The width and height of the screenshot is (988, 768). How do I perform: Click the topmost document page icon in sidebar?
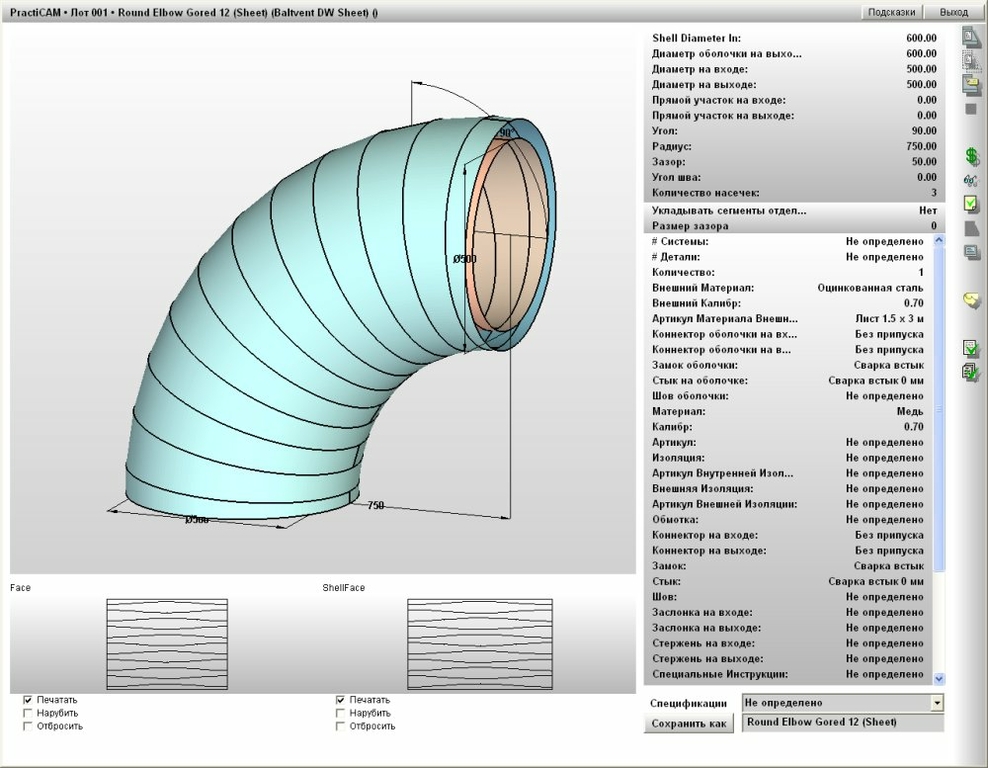point(970,37)
